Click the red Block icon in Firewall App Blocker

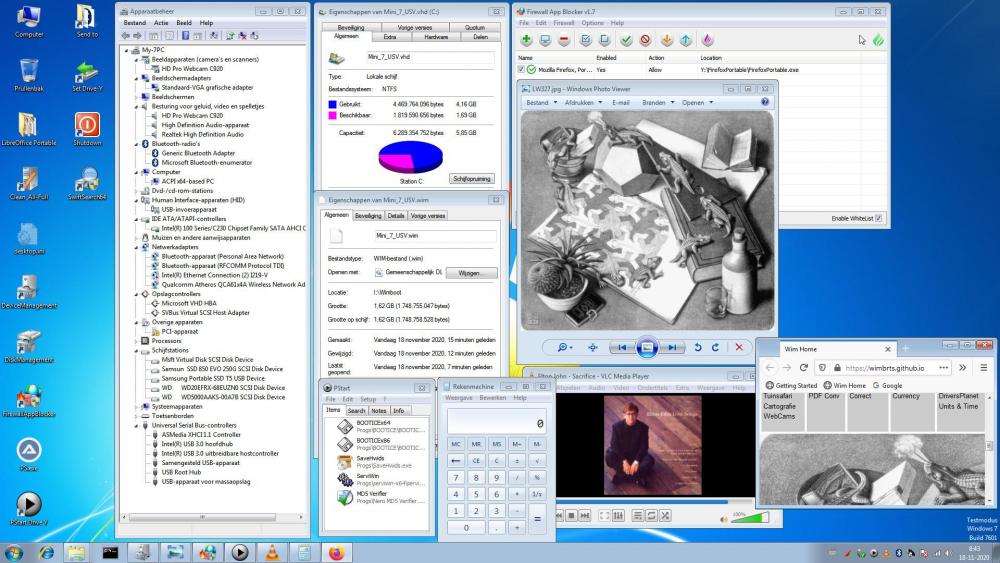645,41
